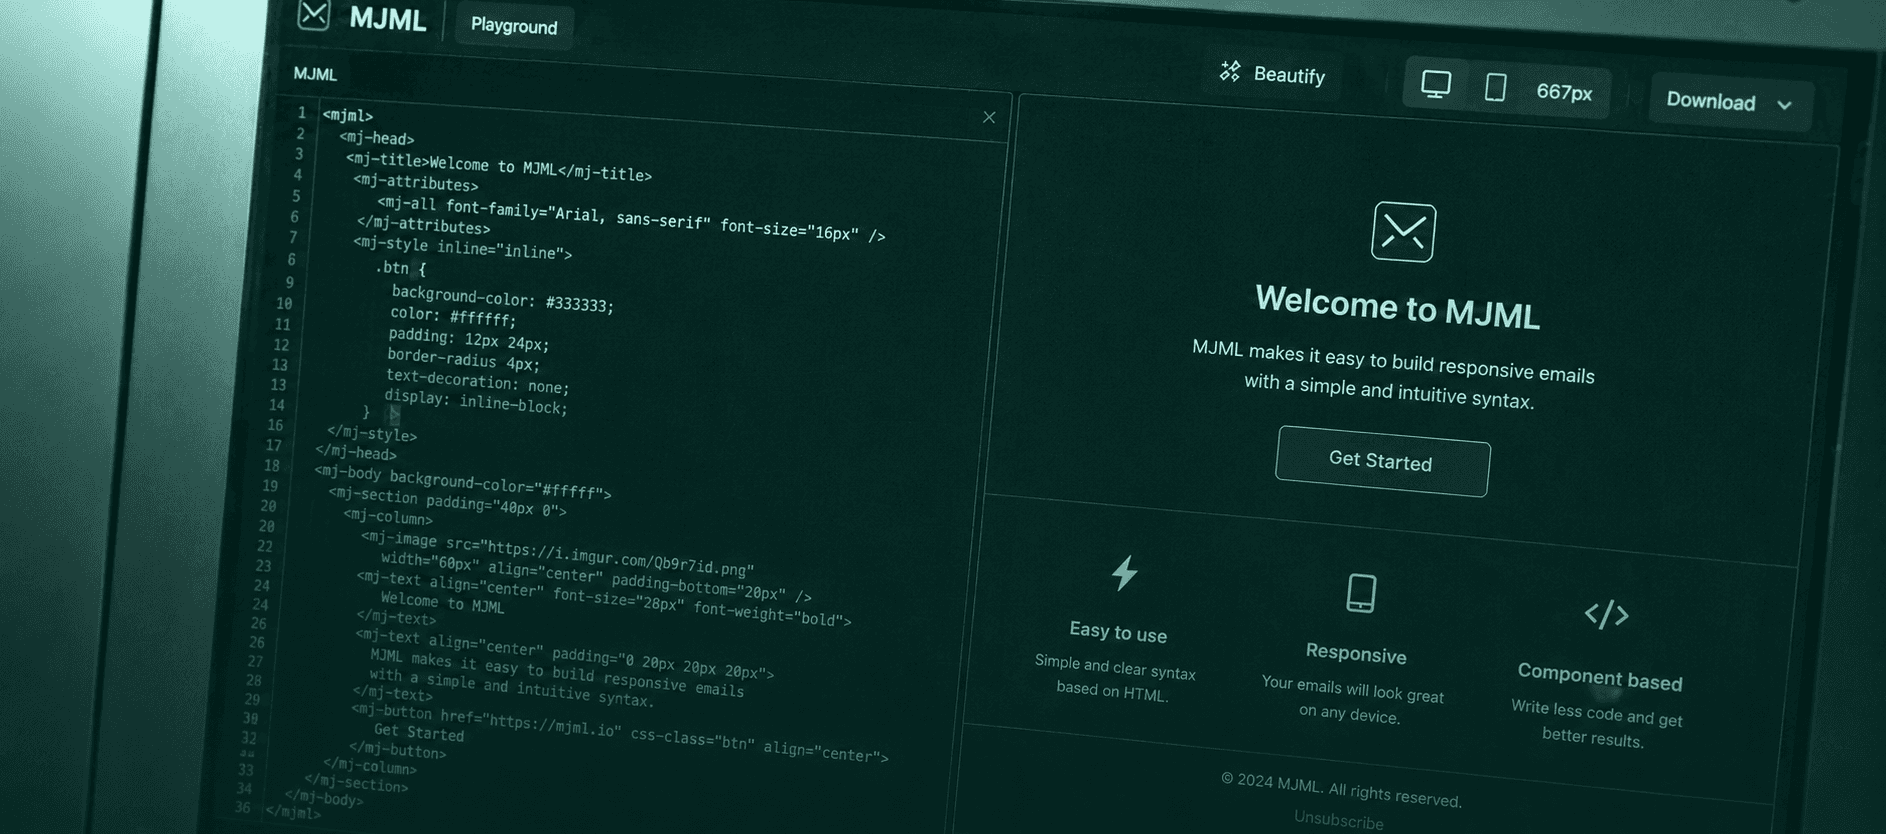Click the copyright 2024 MJML footer text
1886x834 pixels.
coord(1341,790)
